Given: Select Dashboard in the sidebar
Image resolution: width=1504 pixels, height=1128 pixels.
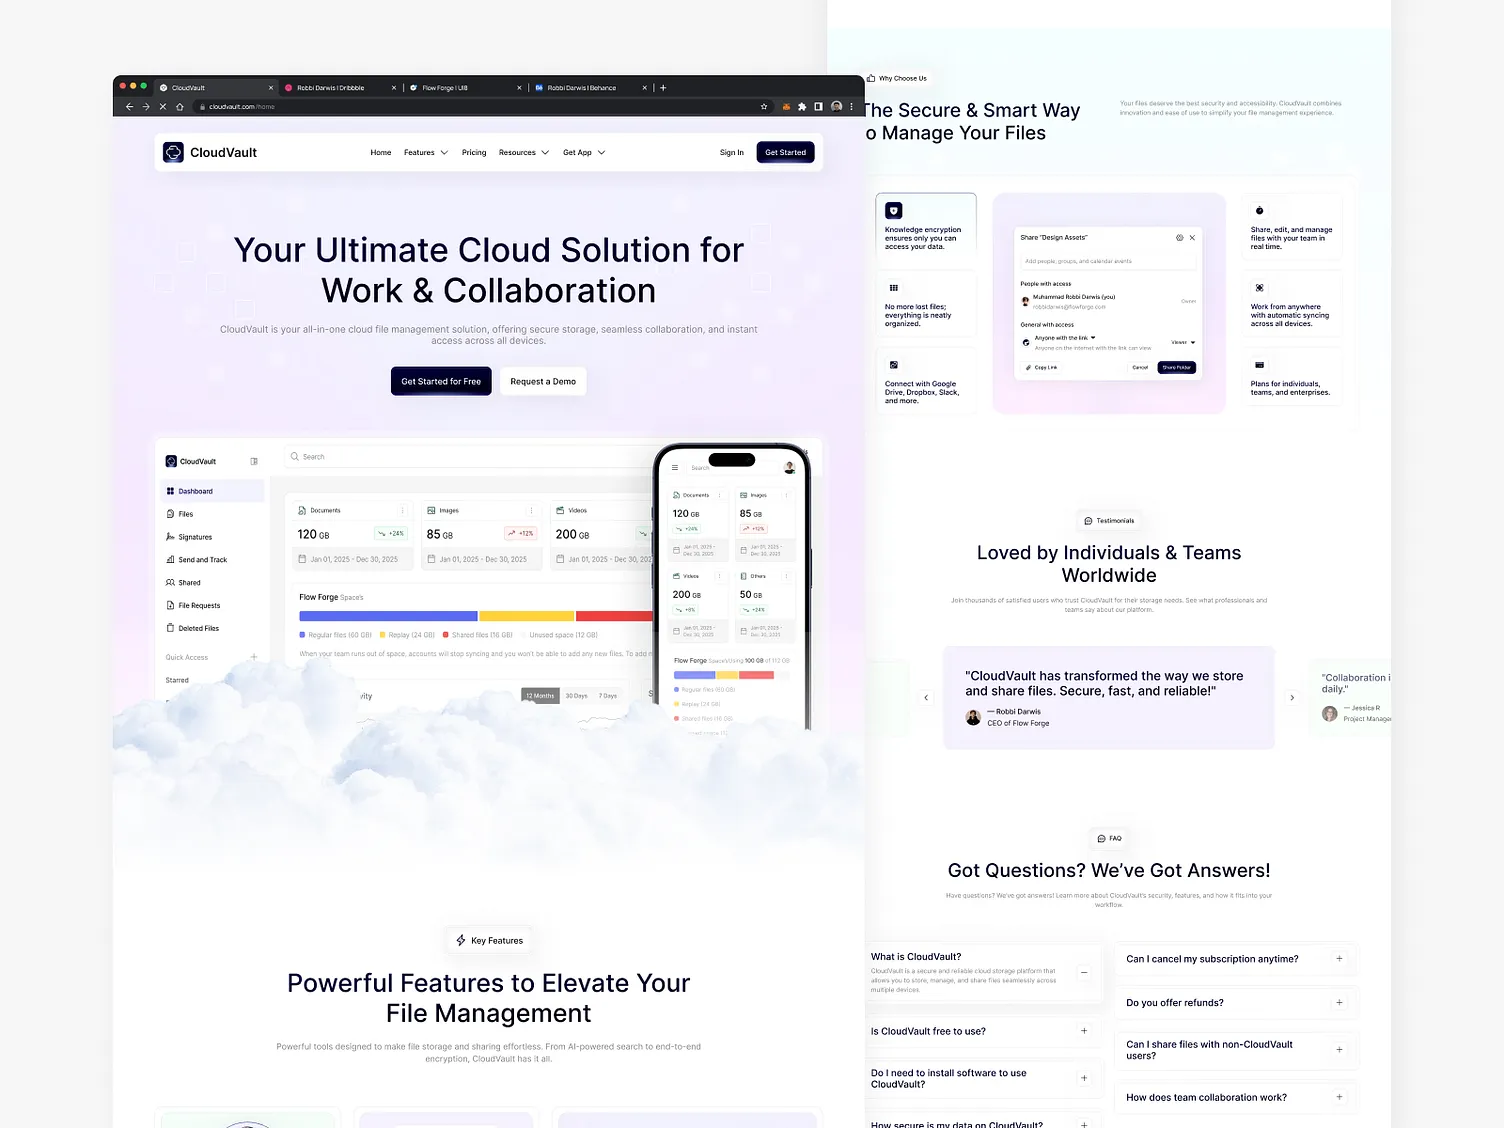Looking at the screenshot, I should (x=212, y=491).
